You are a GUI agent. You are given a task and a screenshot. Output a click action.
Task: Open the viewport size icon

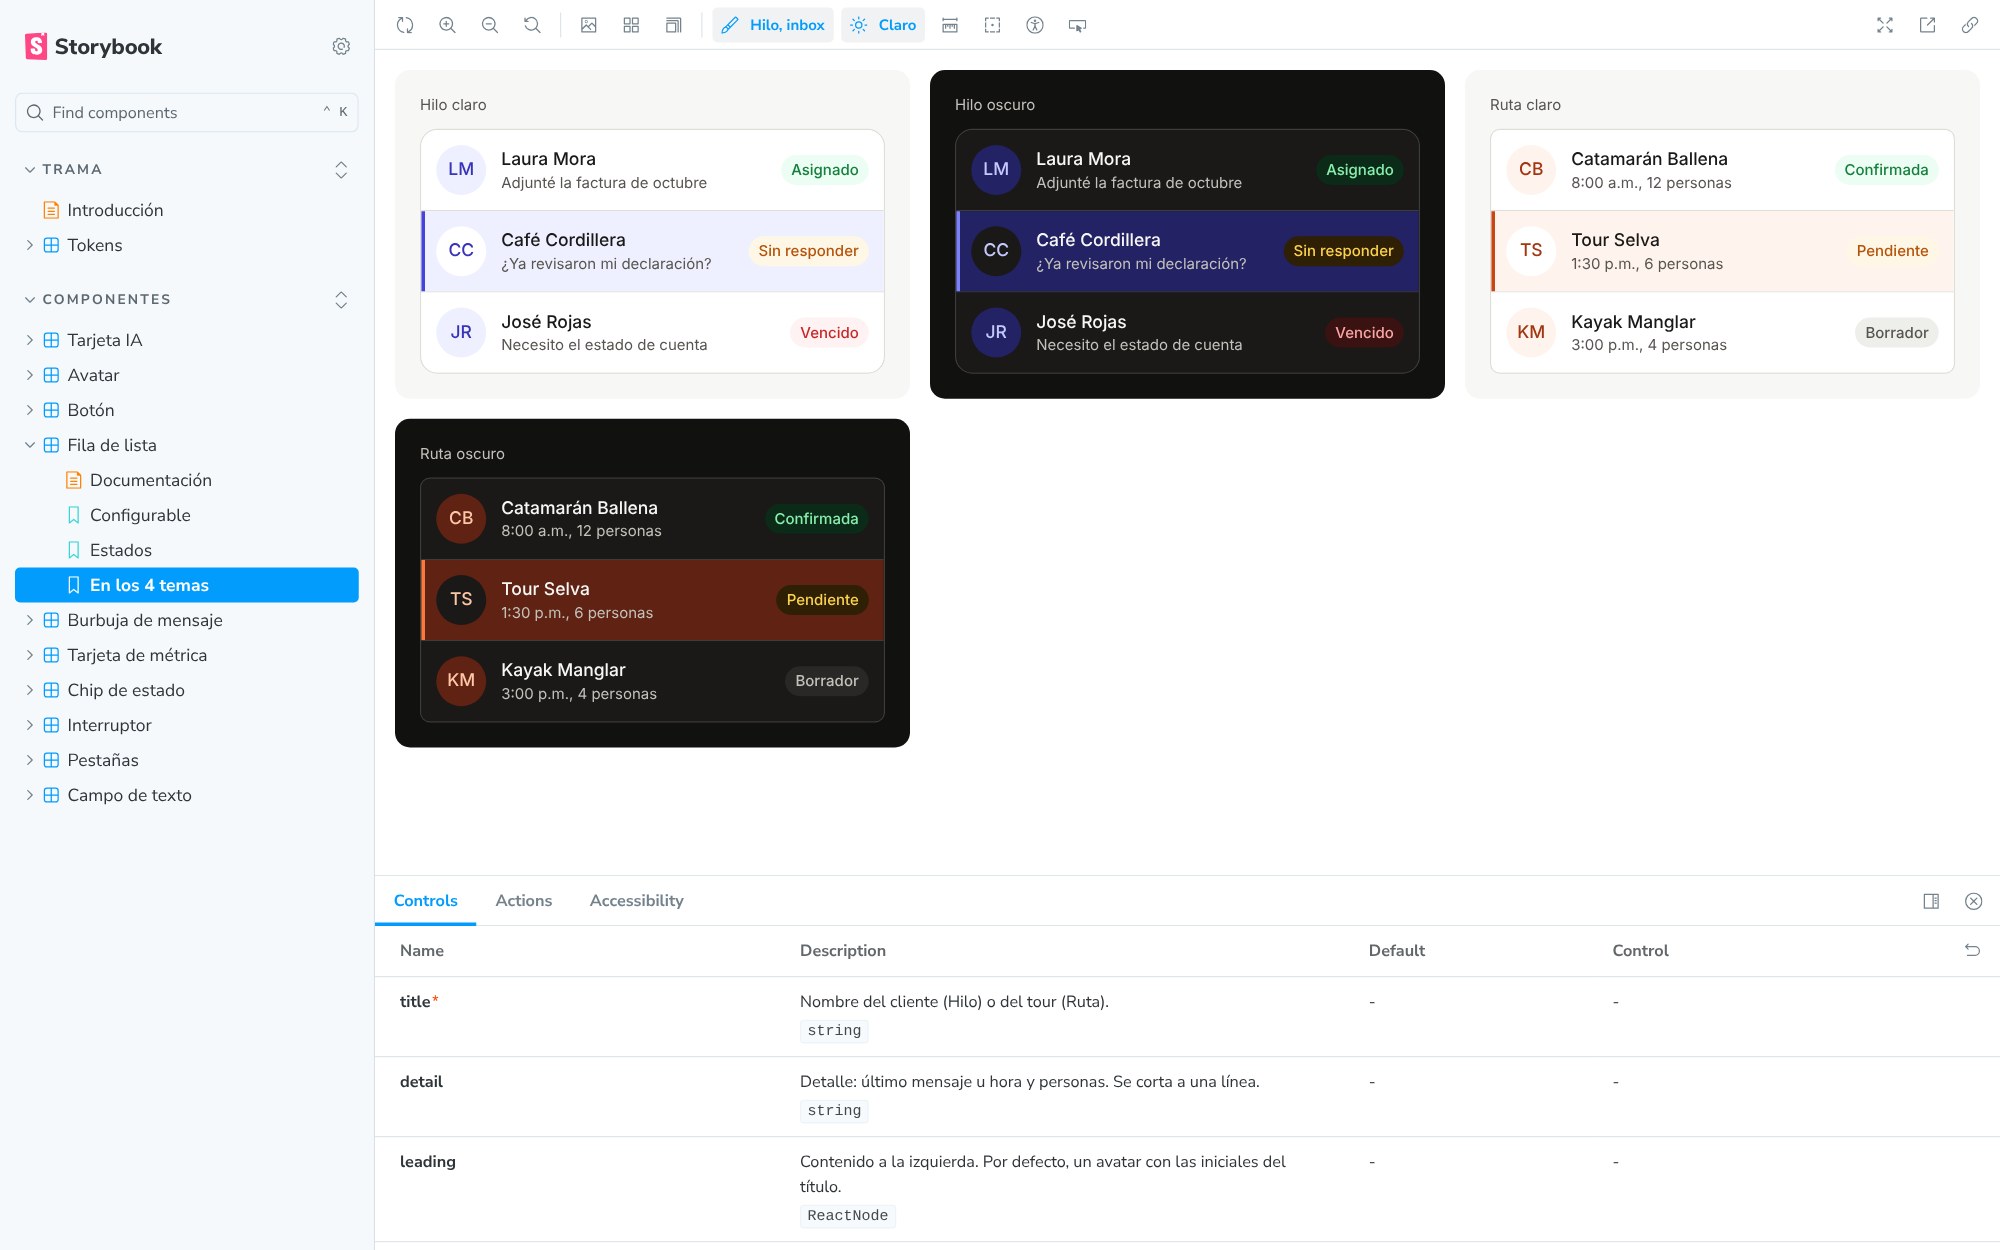(674, 25)
